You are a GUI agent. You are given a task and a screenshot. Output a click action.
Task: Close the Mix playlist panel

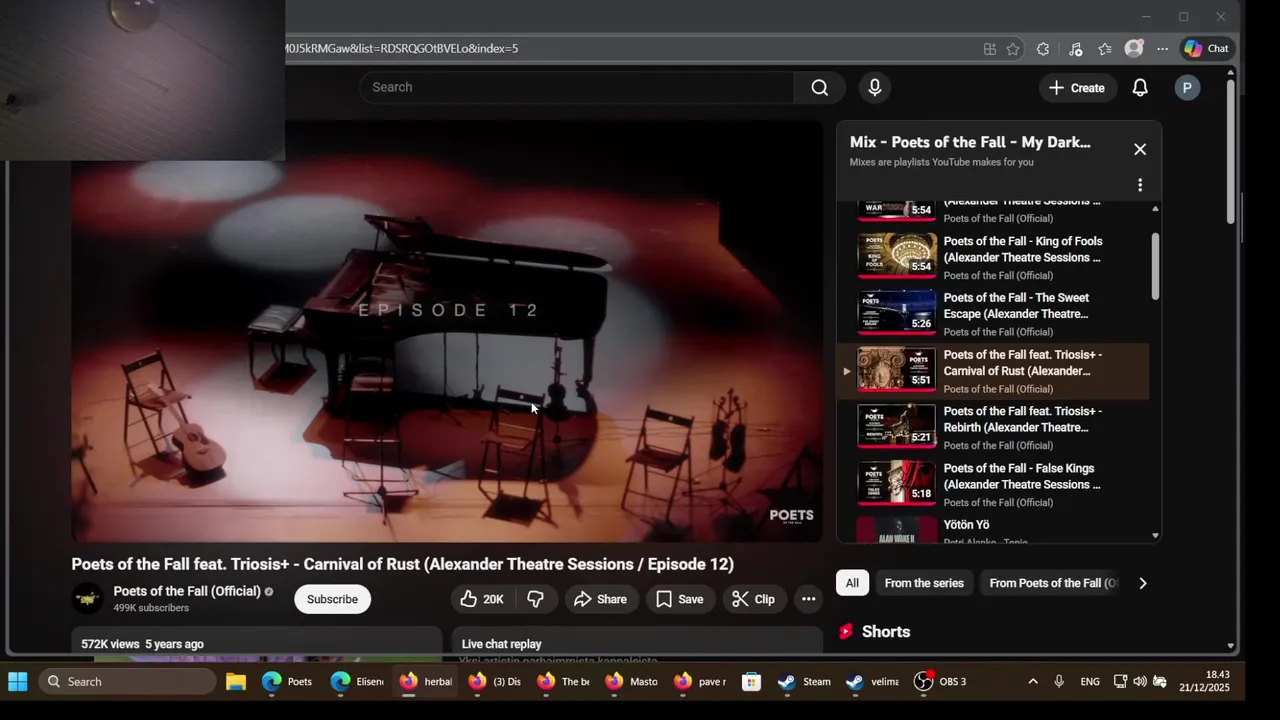(x=1140, y=149)
